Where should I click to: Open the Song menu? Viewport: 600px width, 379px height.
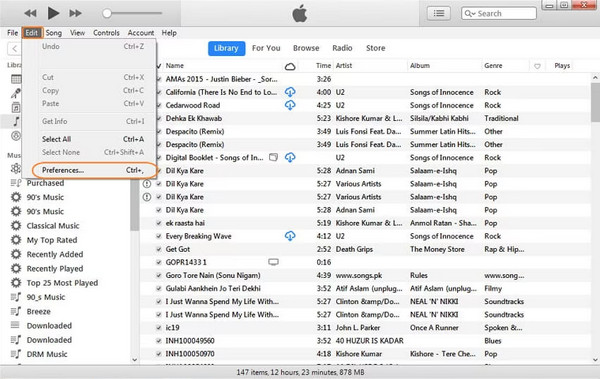click(x=54, y=33)
